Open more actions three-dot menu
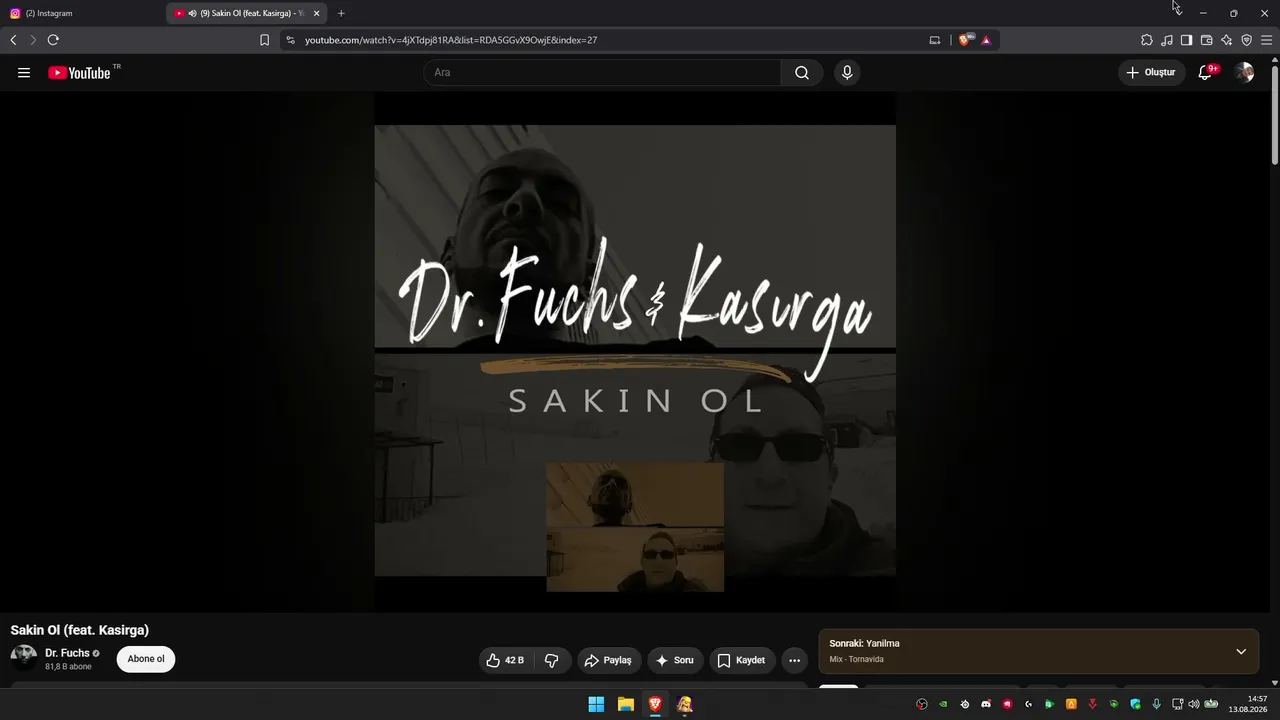Viewport: 1280px width, 720px height. coord(794,660)
